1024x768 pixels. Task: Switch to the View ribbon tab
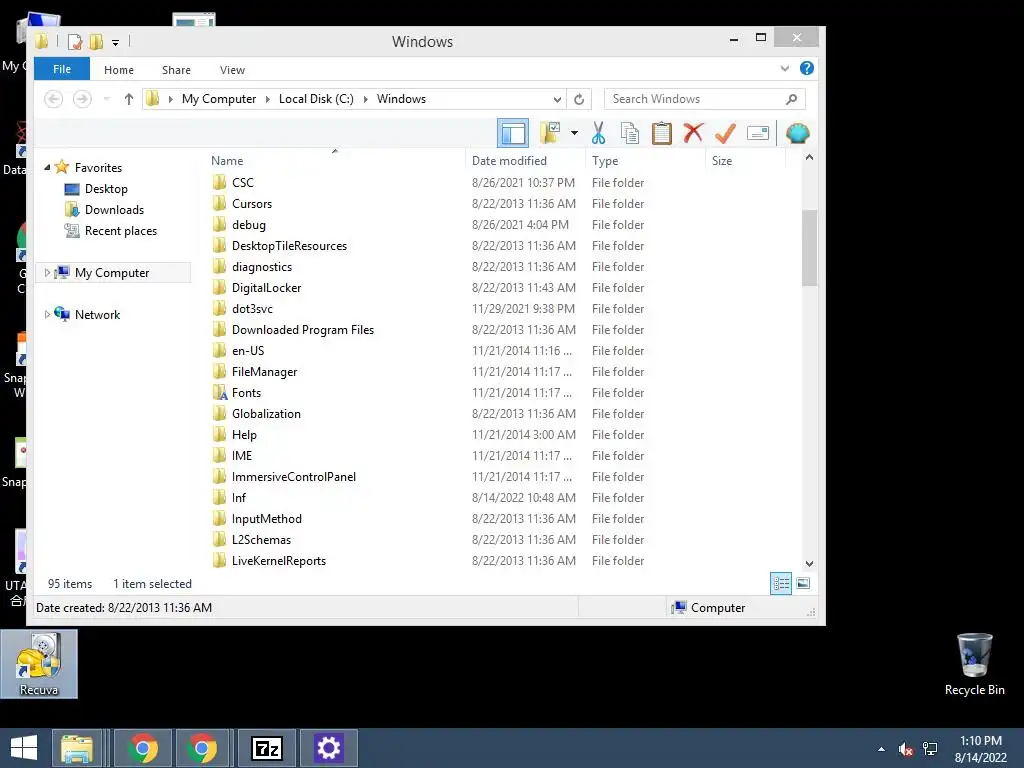point(232,70)
